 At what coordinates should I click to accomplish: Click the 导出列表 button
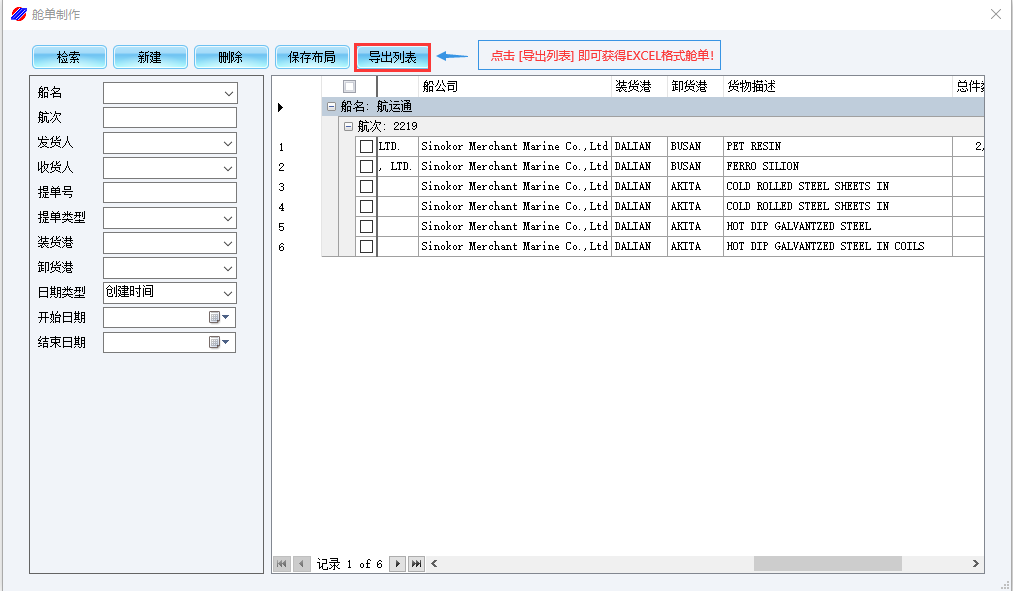point(393,57)
